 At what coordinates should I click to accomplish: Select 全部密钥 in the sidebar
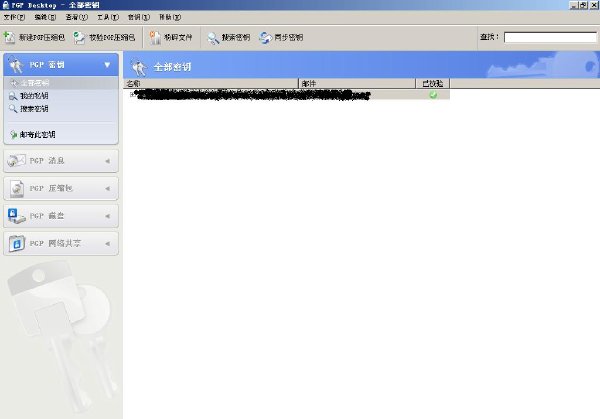click(60, 83)
